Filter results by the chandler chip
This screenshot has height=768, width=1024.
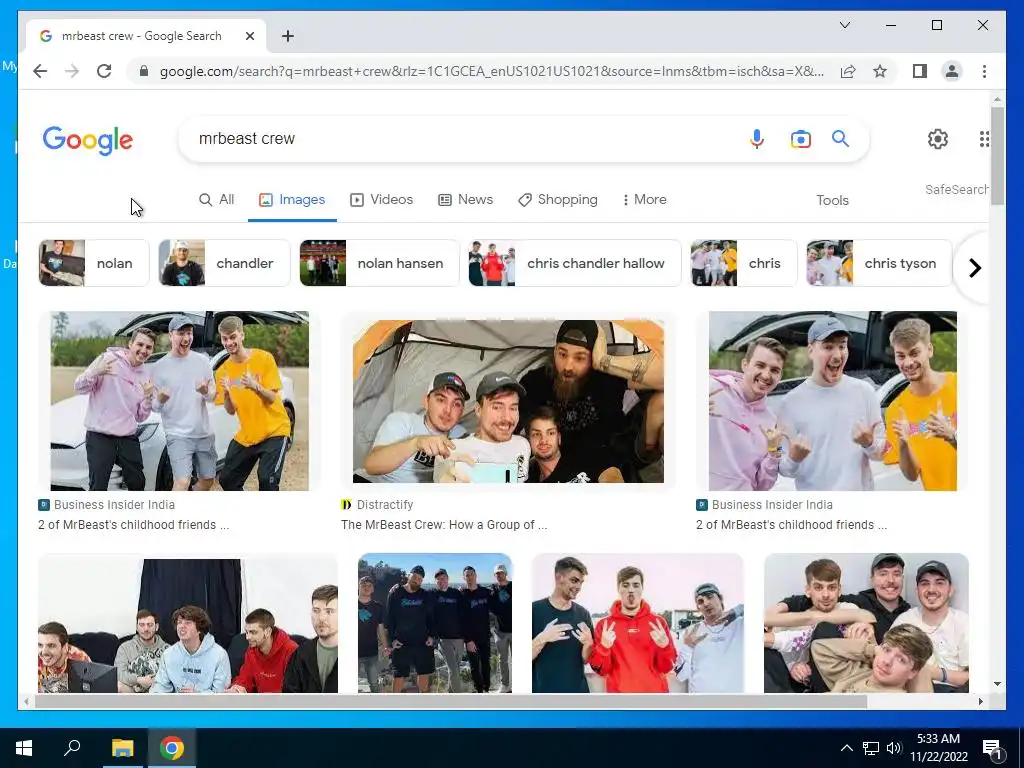click(x=224, y=263)
